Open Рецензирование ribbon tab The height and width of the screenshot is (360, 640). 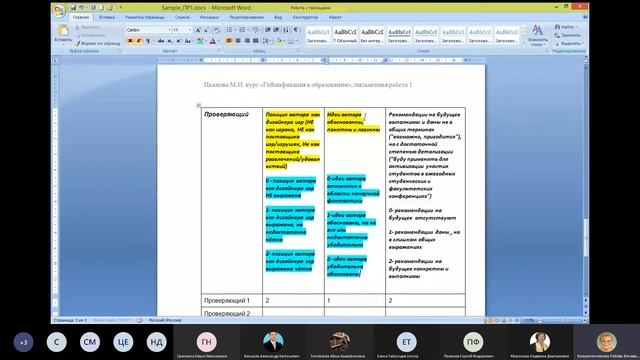[247, 18]
